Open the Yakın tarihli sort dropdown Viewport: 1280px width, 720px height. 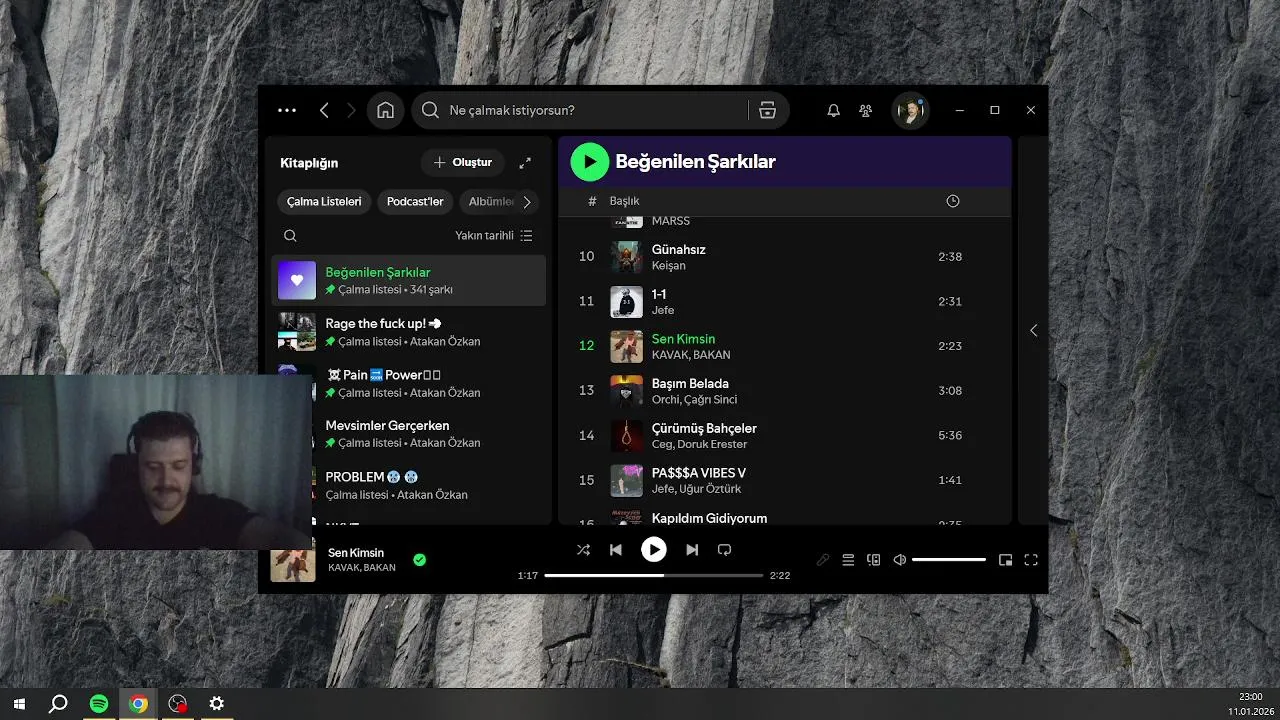(494, 236)
